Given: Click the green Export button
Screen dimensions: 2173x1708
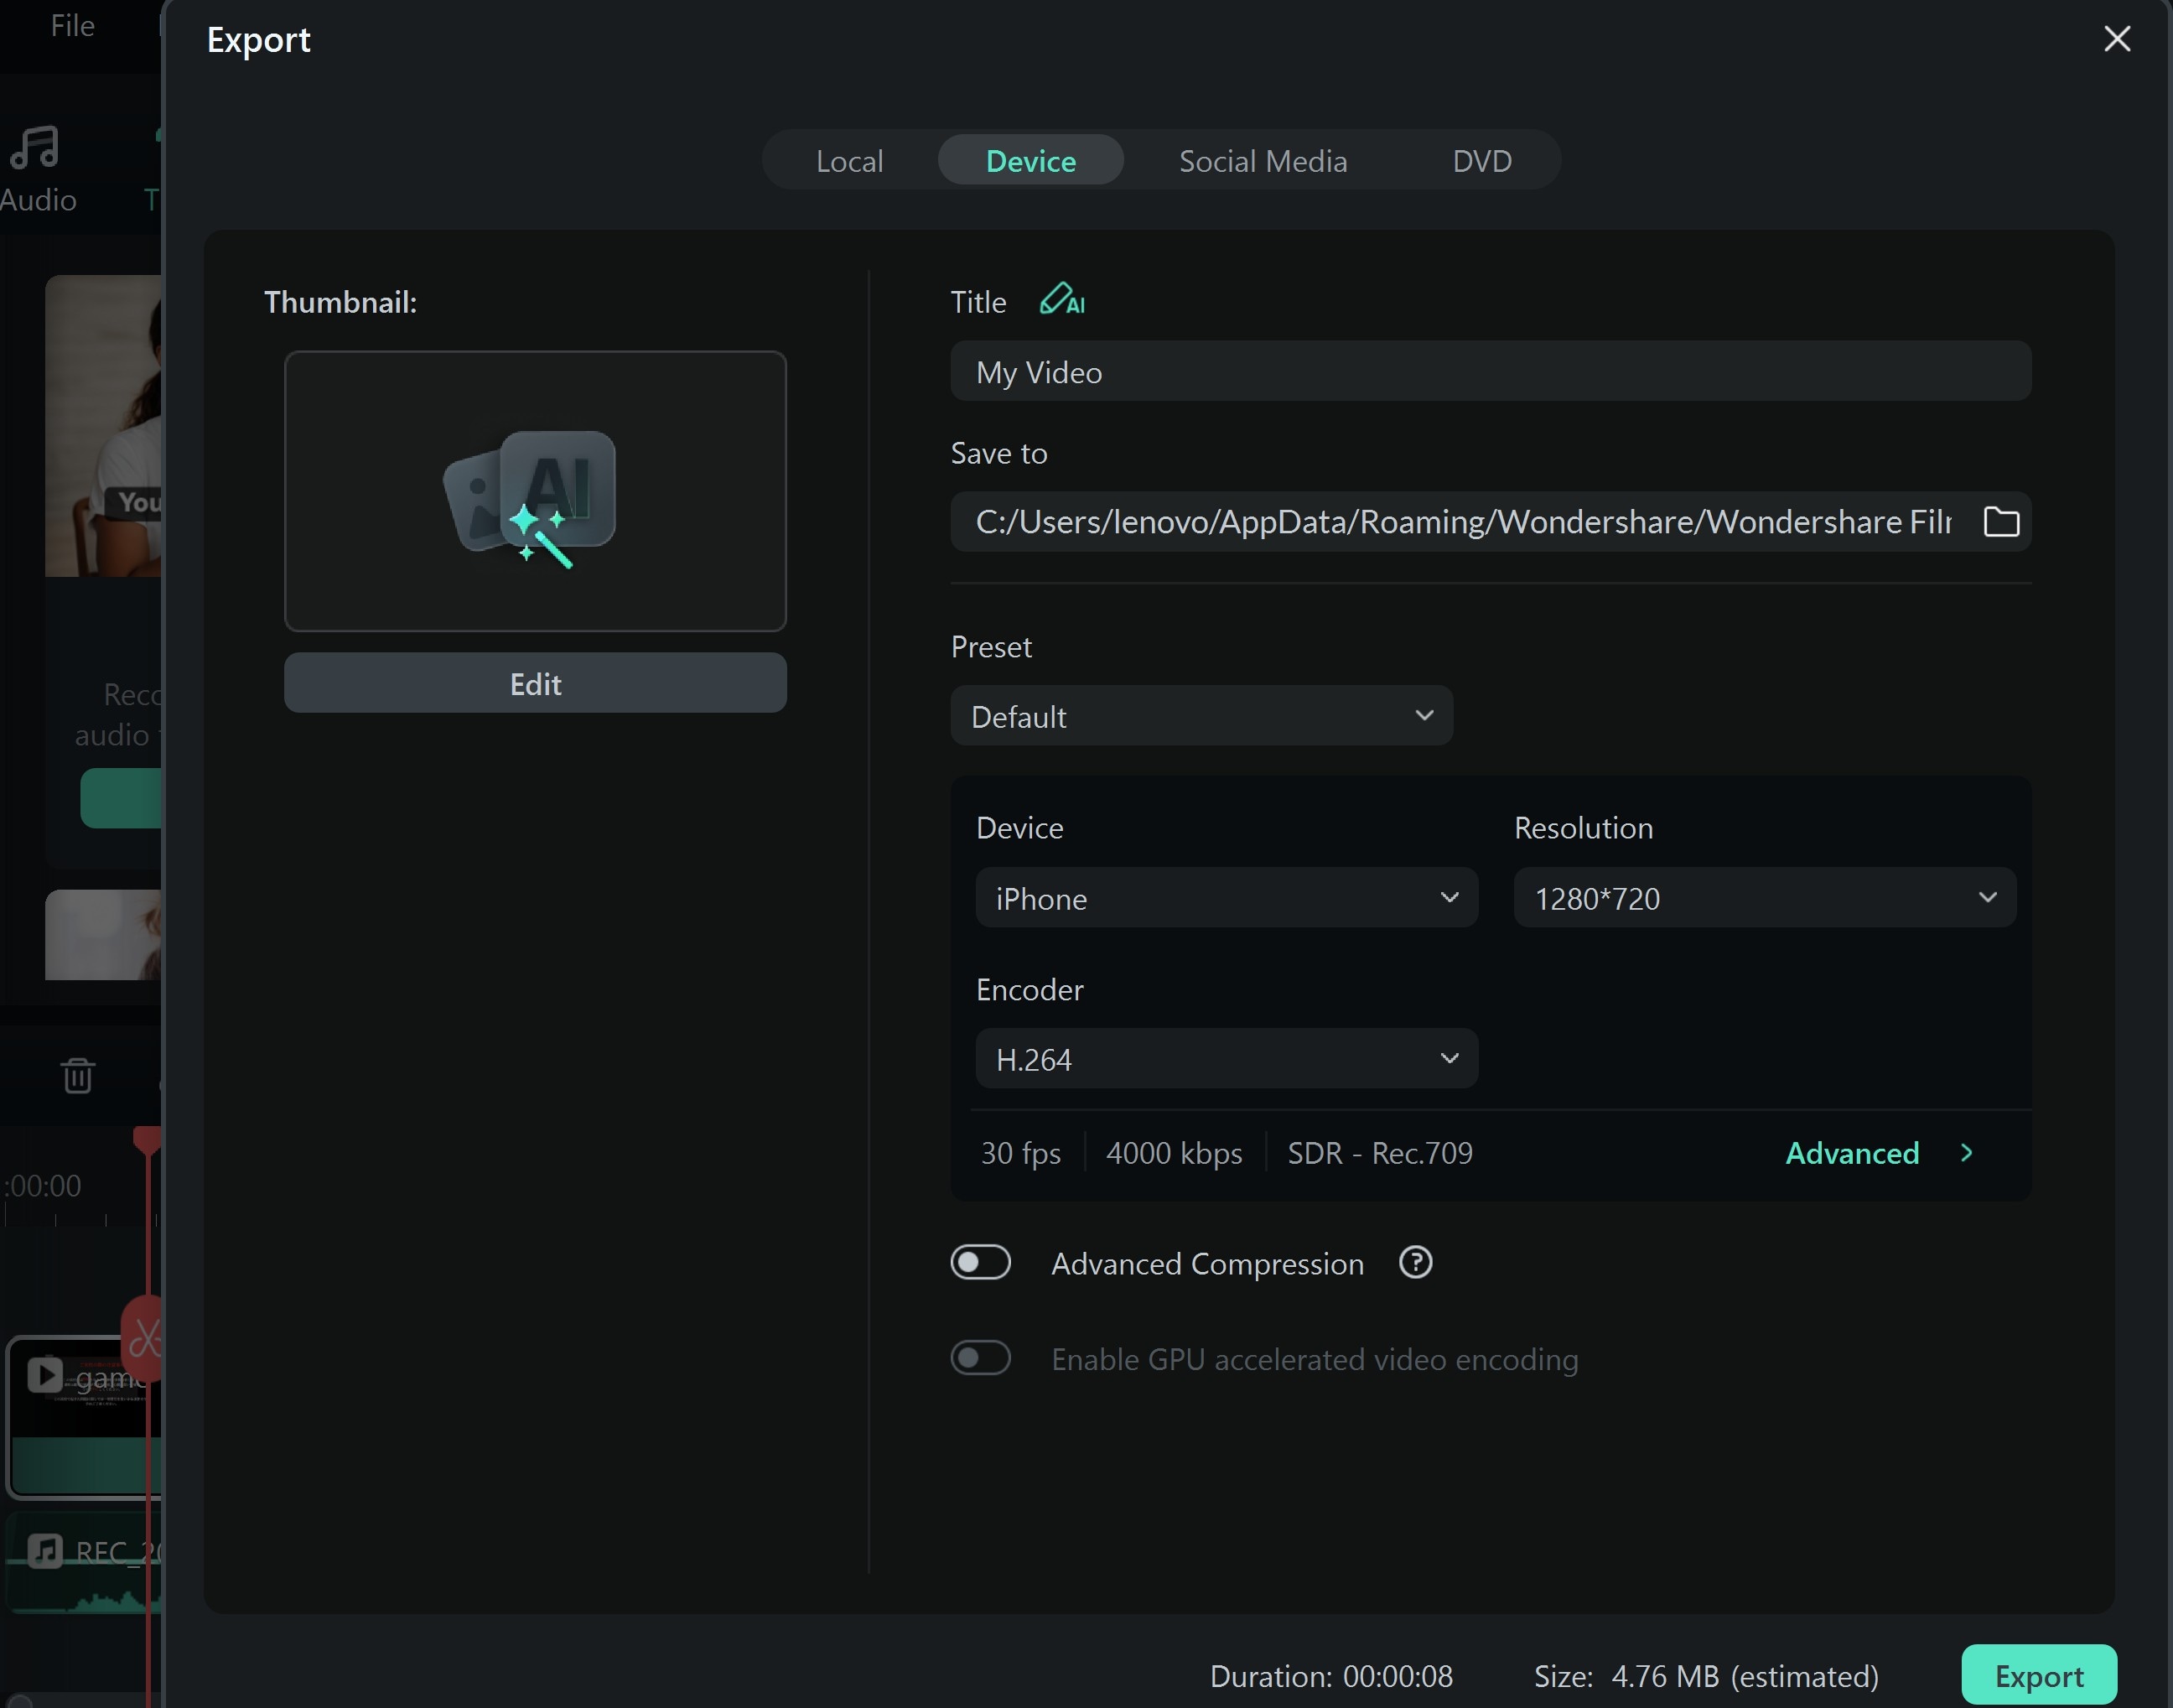Looking at the screenshot, I should tap(2038, 1676).
